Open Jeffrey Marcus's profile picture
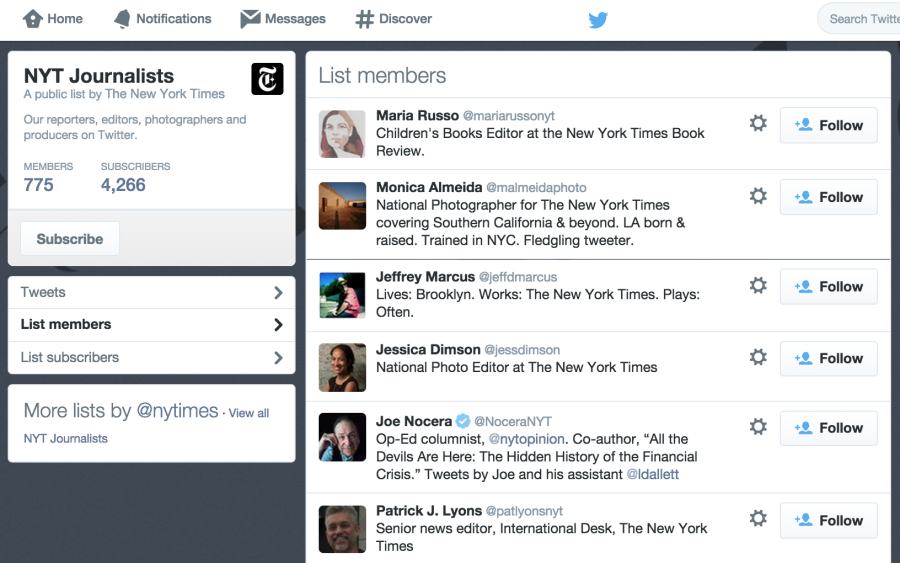This screenshot has width=900, height=563. (x=342, y=295)
